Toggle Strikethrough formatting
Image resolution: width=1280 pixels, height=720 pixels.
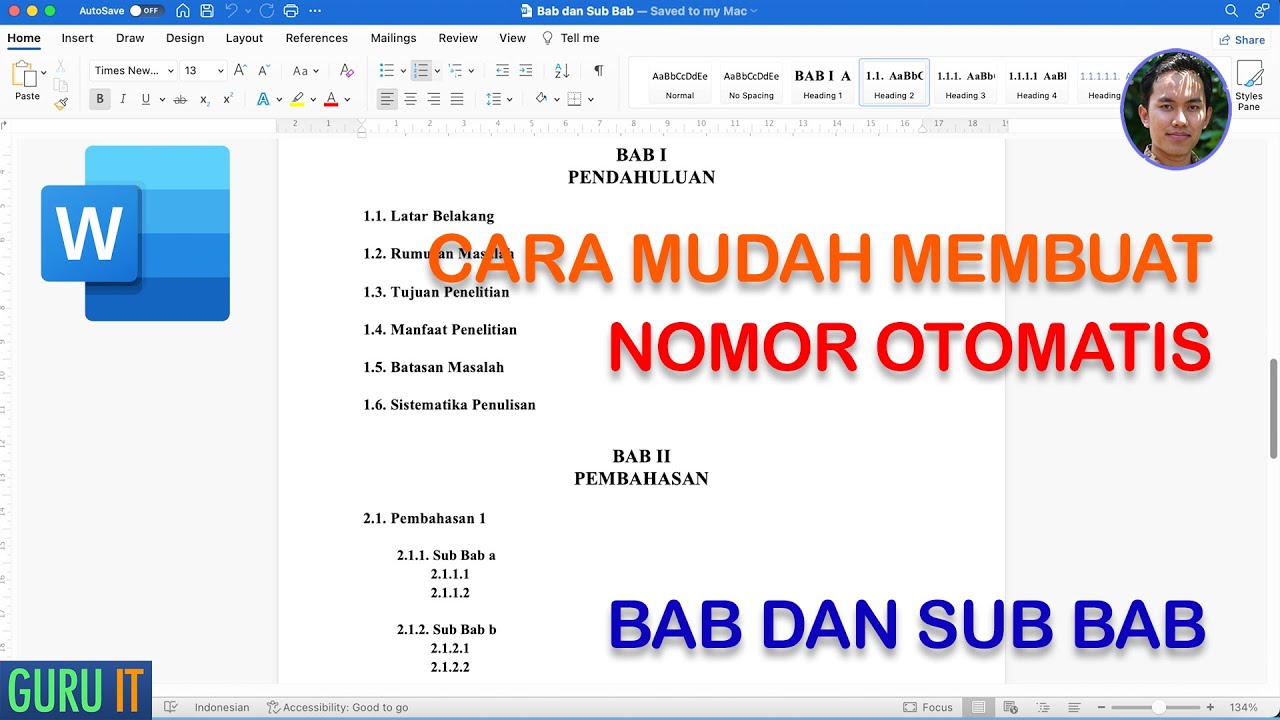180,99
